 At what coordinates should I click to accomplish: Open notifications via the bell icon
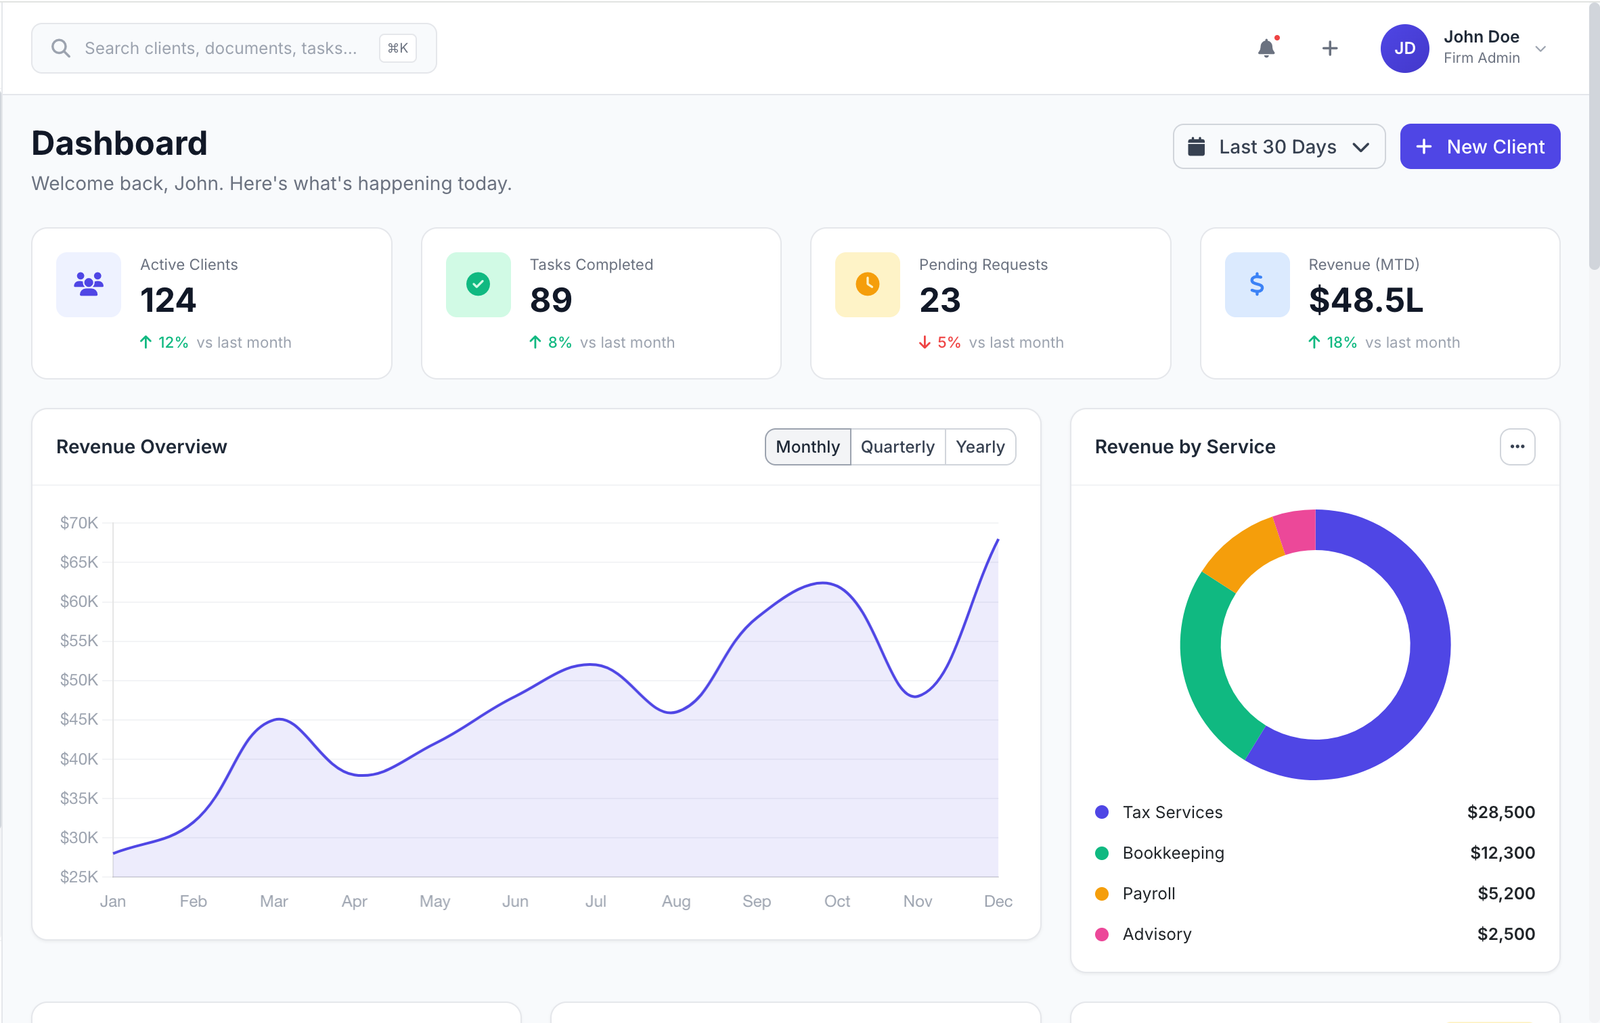coord(1266,47)
